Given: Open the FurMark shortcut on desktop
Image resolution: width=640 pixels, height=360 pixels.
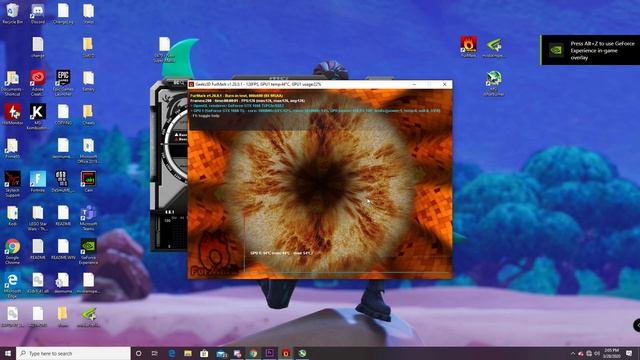Looking at the screenshot, I should [468, 47].
